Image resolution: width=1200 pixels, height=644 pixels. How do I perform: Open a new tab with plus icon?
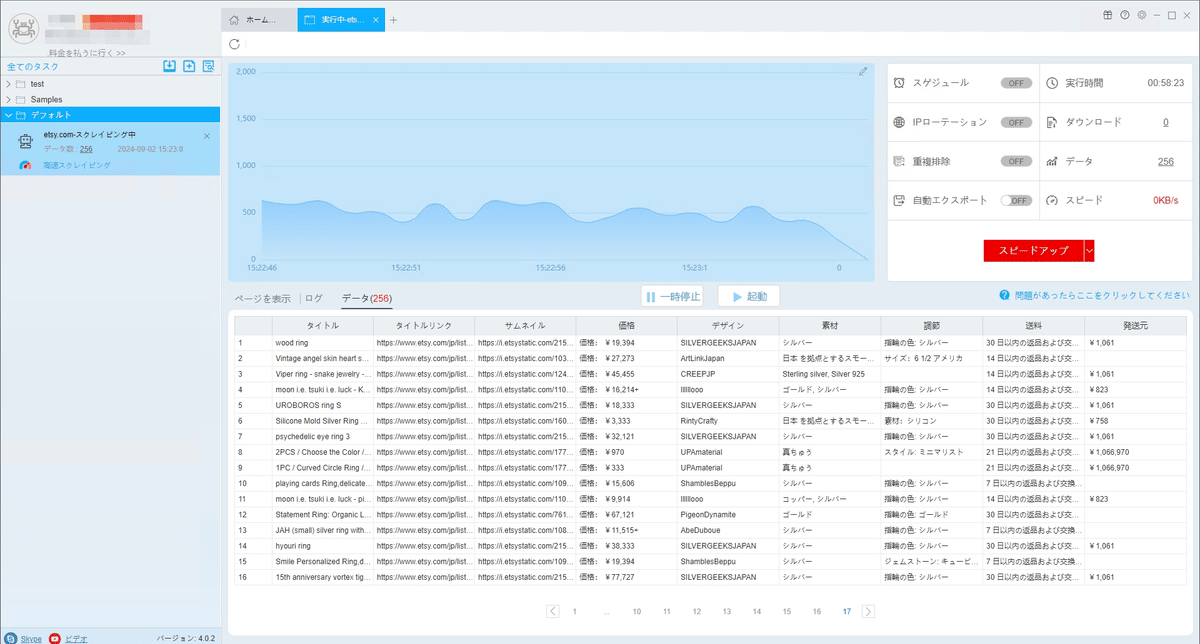tap(393, 20)
